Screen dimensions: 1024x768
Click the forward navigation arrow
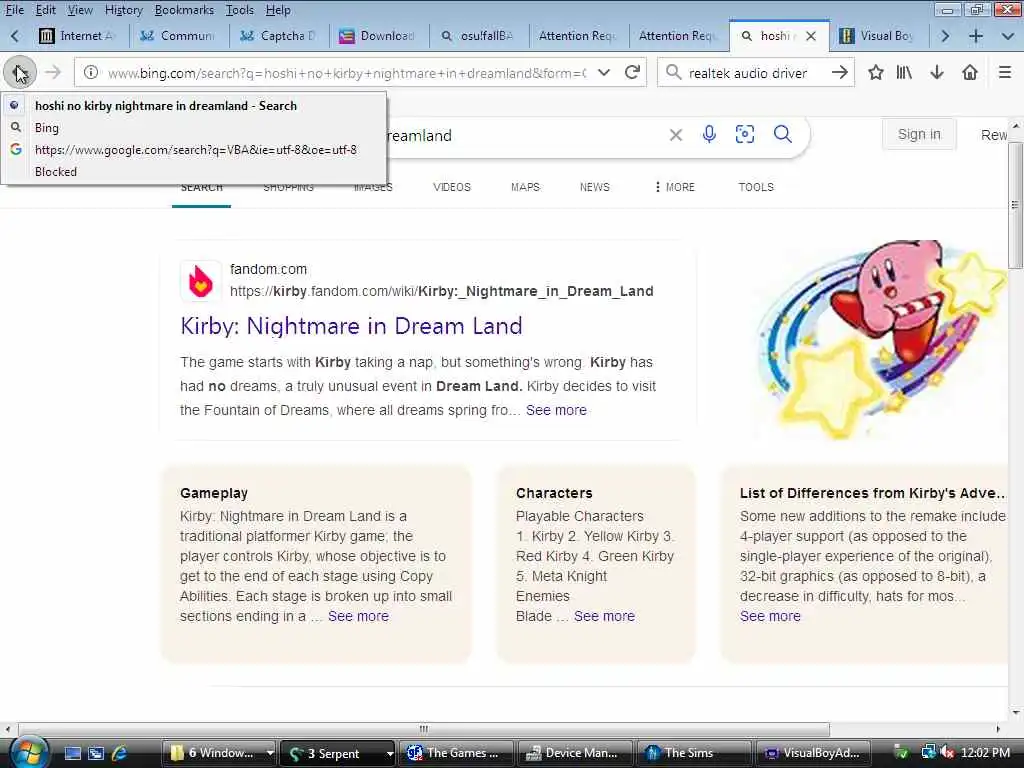[x=53, y=72]
